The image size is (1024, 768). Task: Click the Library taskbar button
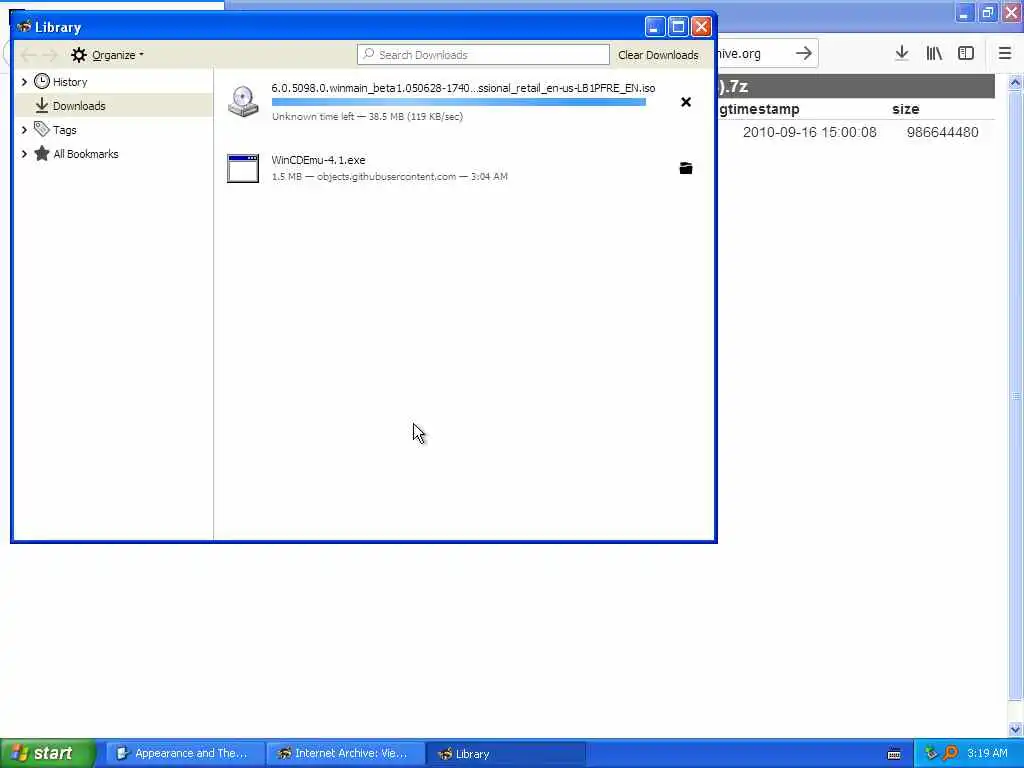coord(506,754)
